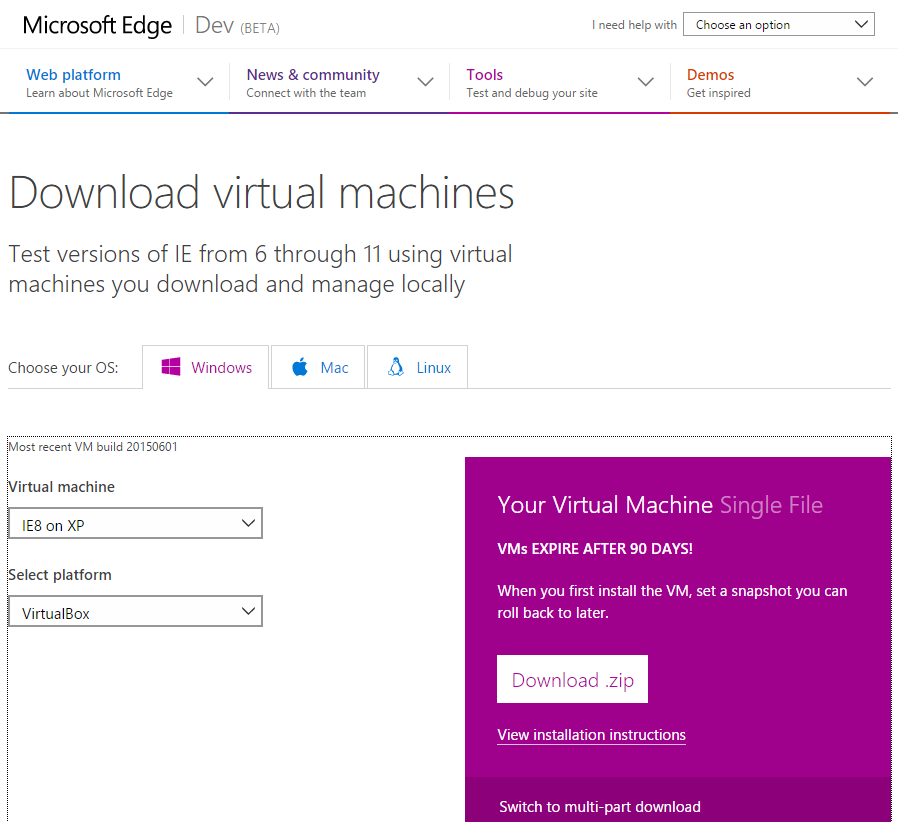Click the Apple logo icon

pyautogui.click(x=300, y=367)
